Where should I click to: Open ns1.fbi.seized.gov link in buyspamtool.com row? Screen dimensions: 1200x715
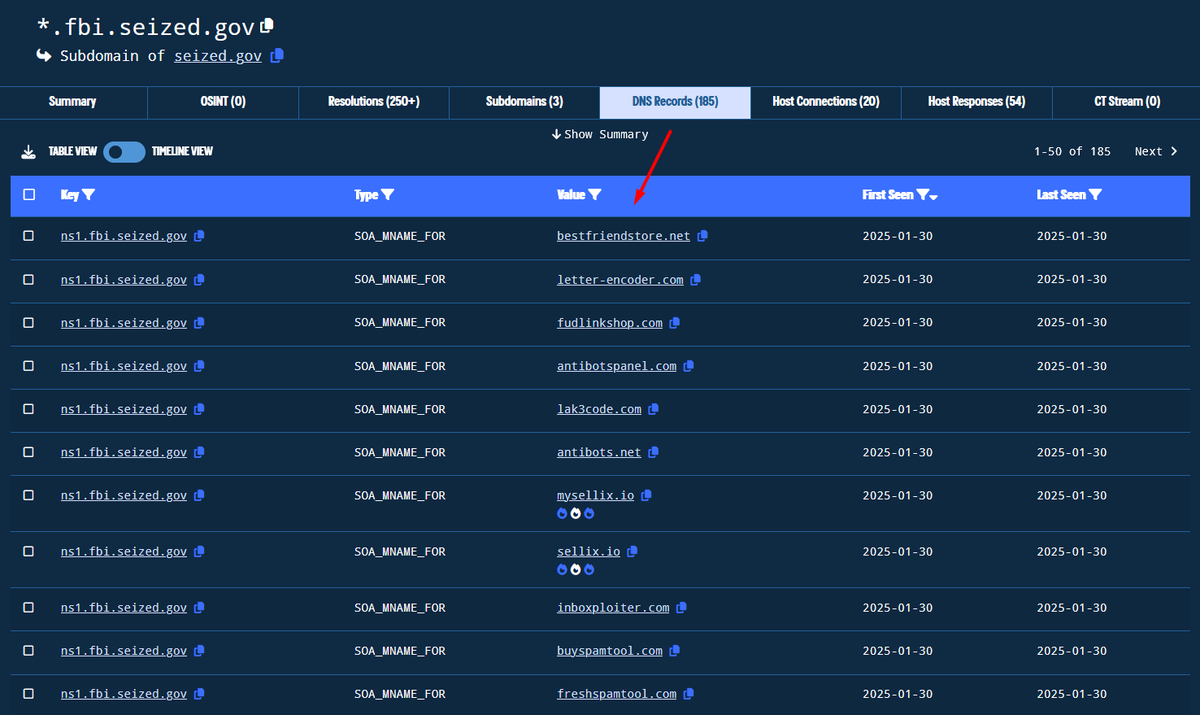click(124, 650)
